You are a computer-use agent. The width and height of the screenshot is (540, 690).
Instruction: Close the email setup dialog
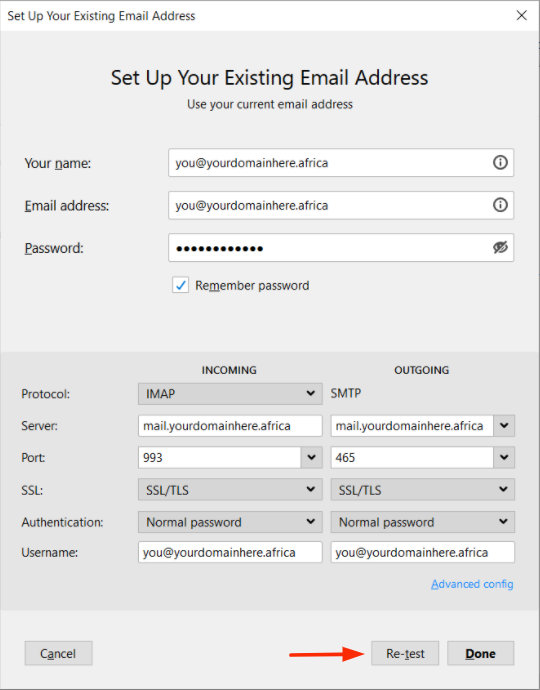pos(522,15)
